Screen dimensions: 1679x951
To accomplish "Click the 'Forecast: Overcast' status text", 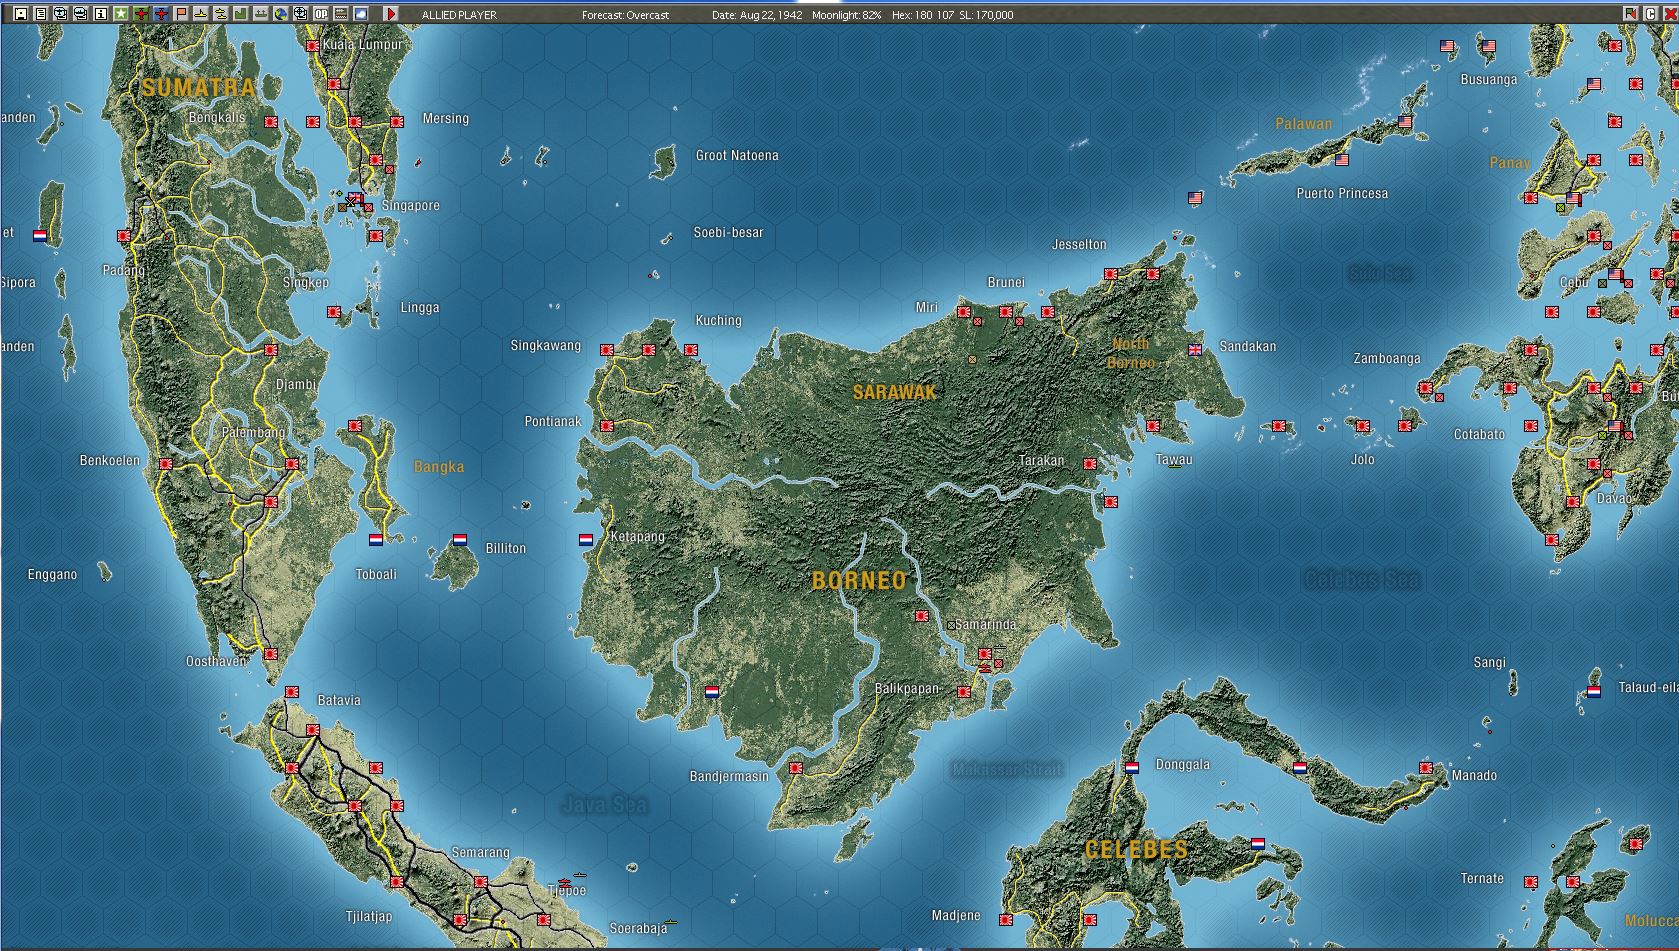I will [x=625, y=15].
